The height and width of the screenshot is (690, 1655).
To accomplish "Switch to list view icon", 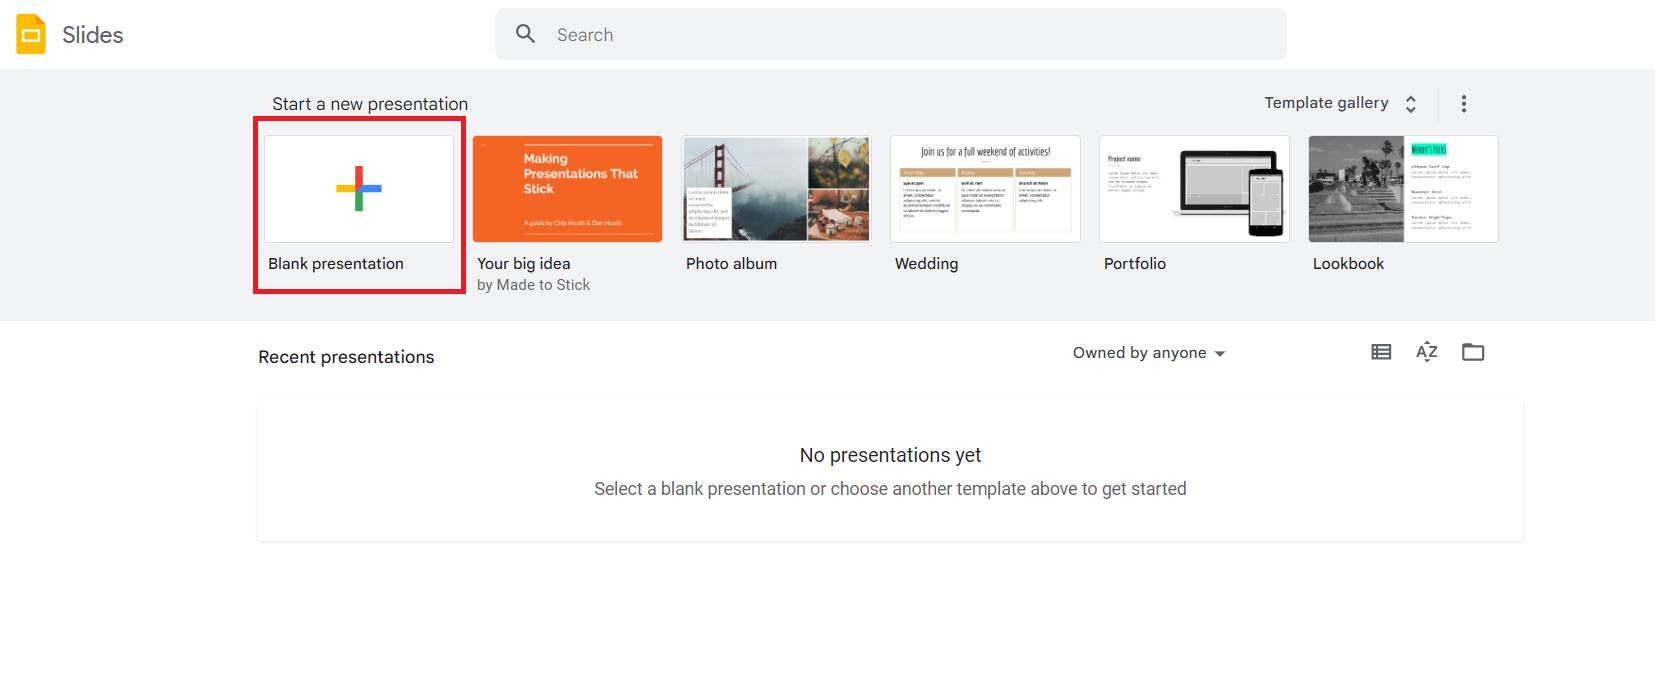I will (1381, 352).
